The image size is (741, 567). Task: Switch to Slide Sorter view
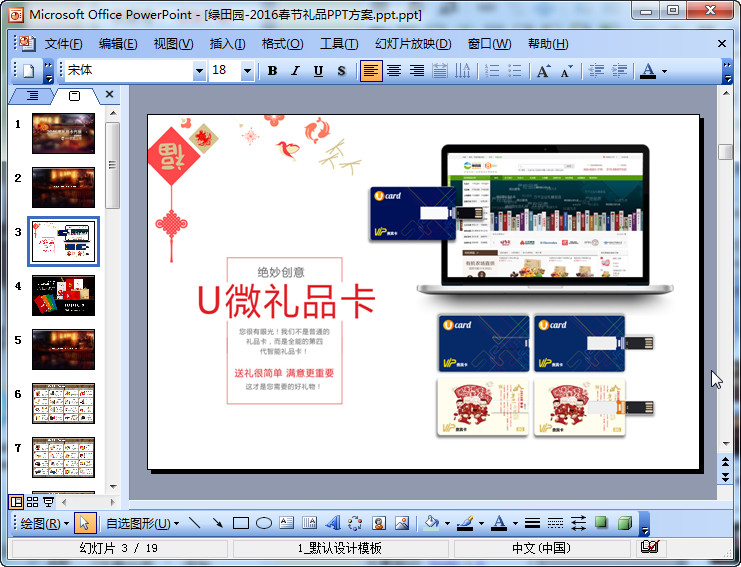click(x=33, y=502)
